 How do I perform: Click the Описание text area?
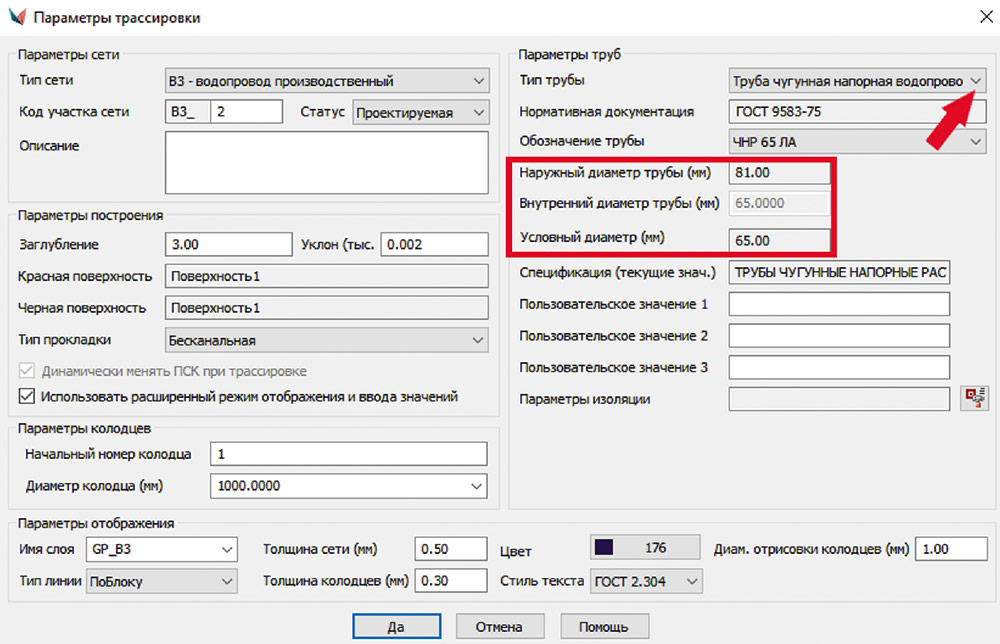326,162
